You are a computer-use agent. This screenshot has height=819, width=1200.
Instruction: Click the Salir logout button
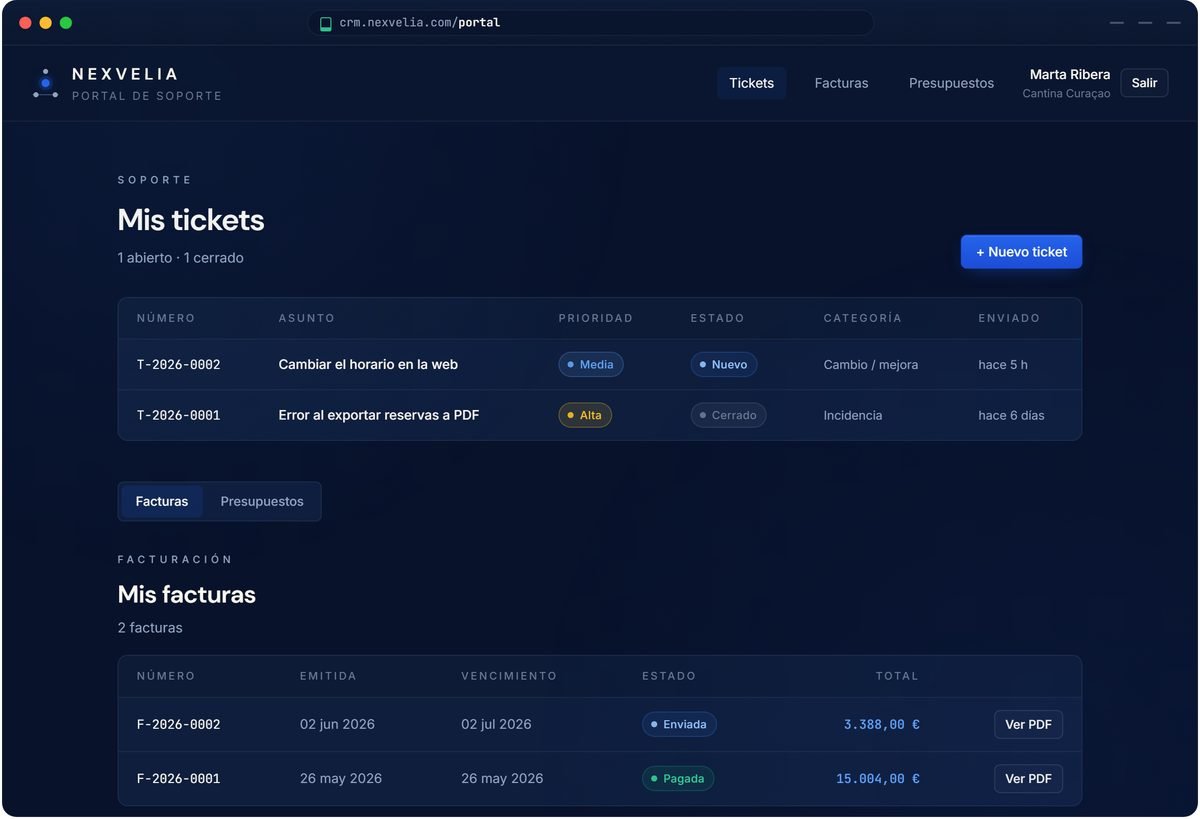click(x=1144, y=83)
